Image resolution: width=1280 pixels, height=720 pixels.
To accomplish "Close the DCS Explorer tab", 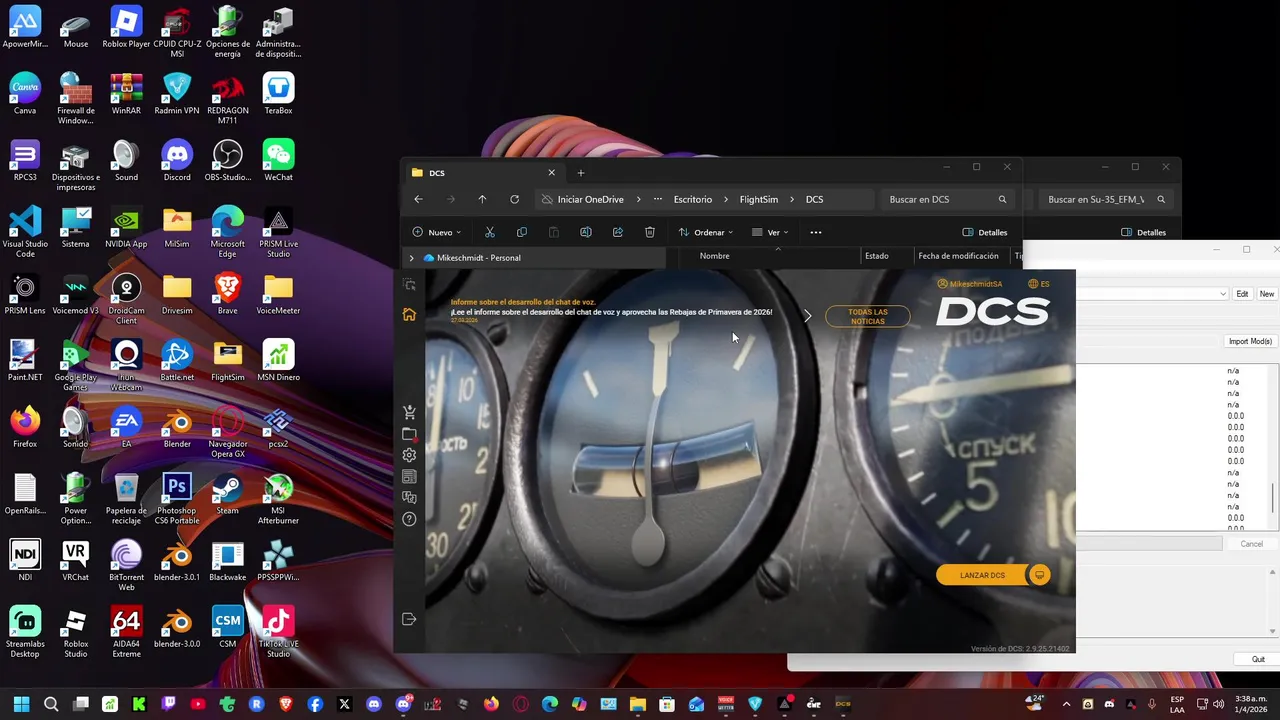I will click(551, 173).
